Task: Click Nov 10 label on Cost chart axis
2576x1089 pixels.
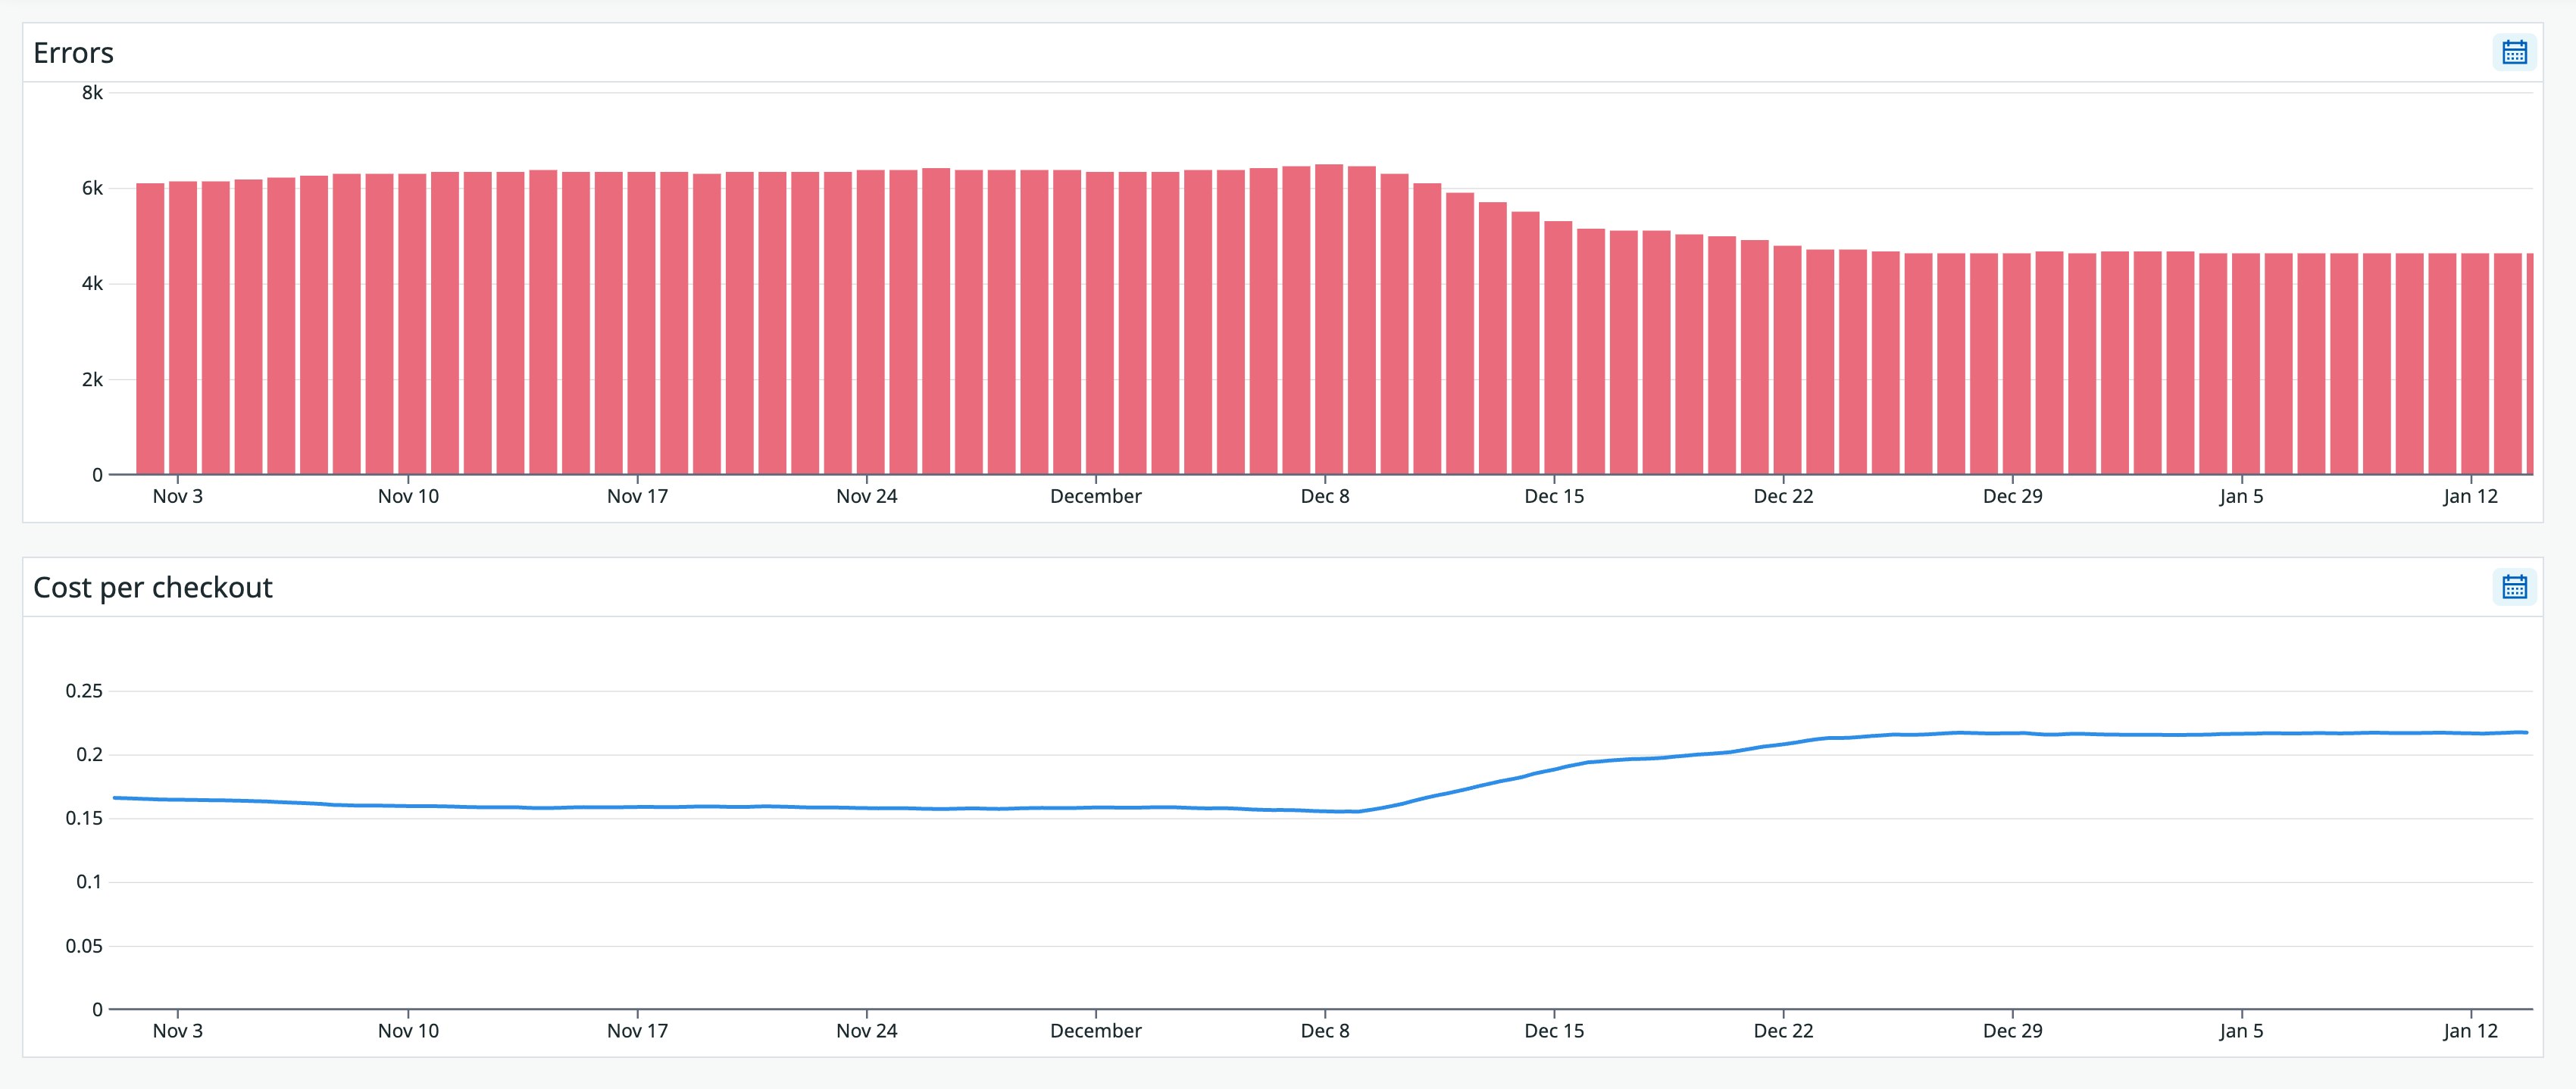Action: pos(408,1031)
